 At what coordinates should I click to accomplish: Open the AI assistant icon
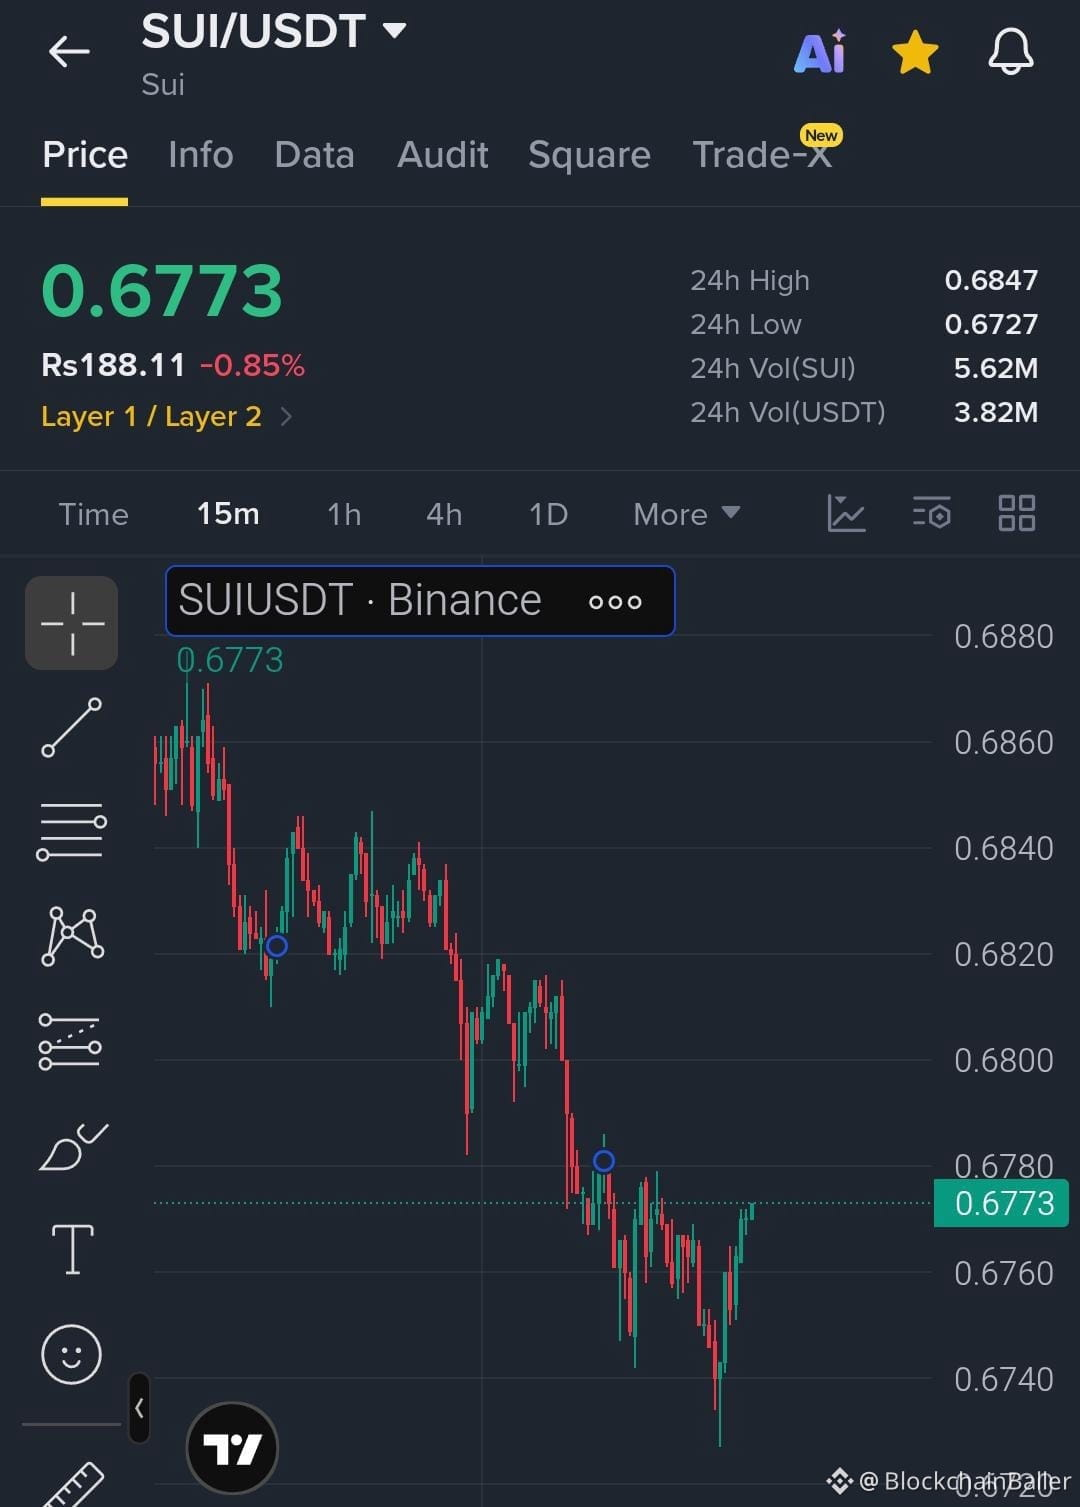pyautogui.click(x=820, y=51)
